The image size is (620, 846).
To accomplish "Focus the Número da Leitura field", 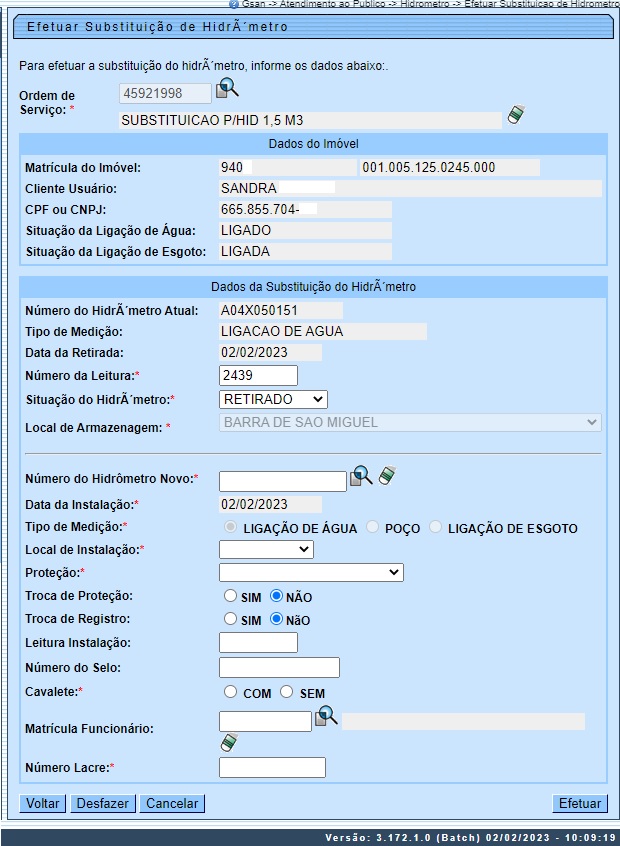I will click(x=258, y=376).
